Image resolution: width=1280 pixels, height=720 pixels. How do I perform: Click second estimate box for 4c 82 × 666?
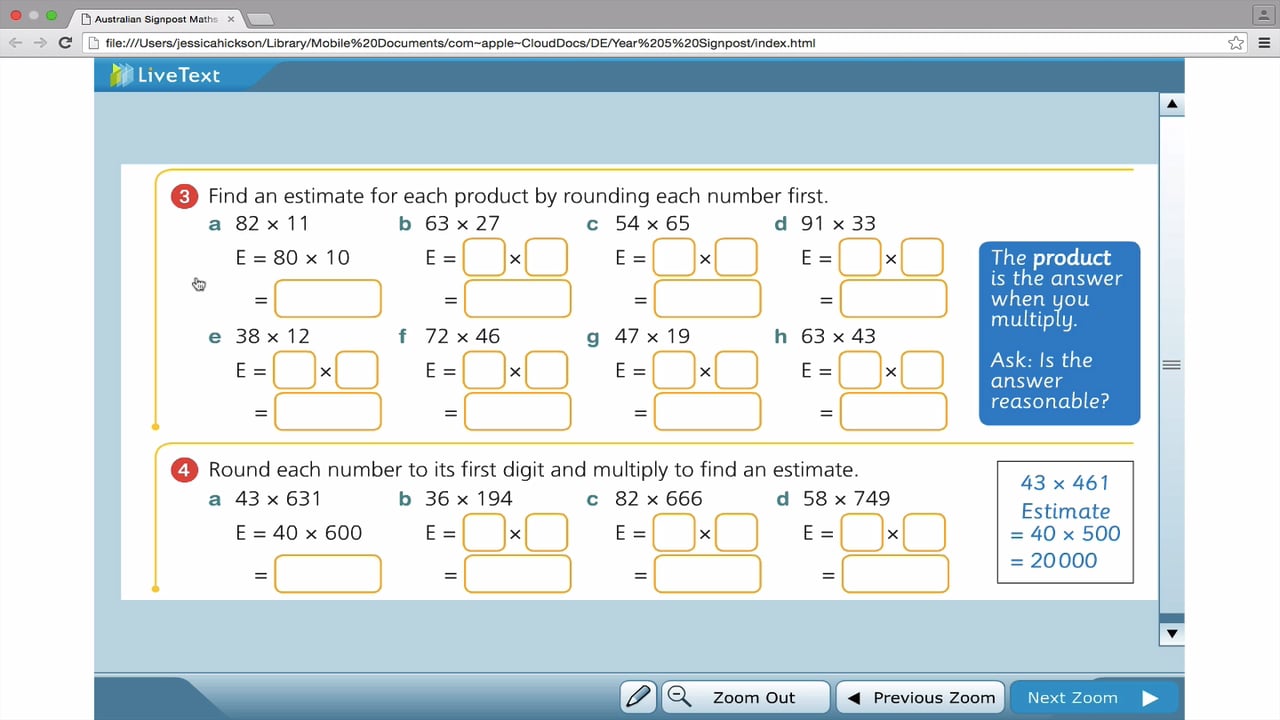[x=736, y=533]
